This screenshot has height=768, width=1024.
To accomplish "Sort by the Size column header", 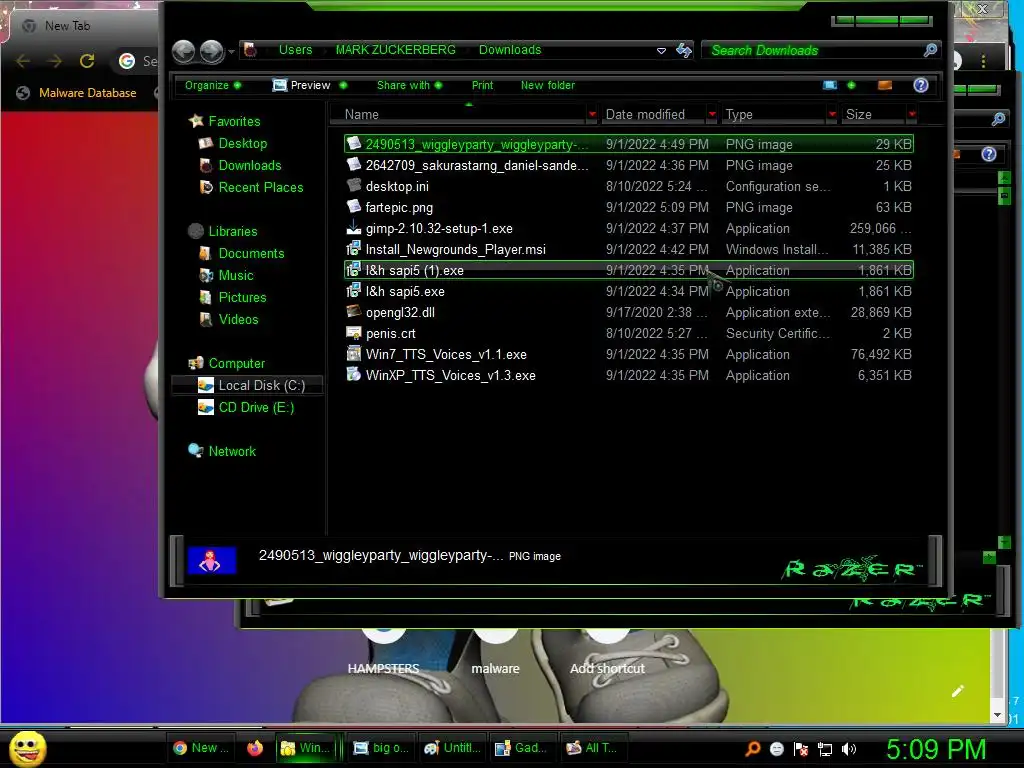I will (859, 114).
